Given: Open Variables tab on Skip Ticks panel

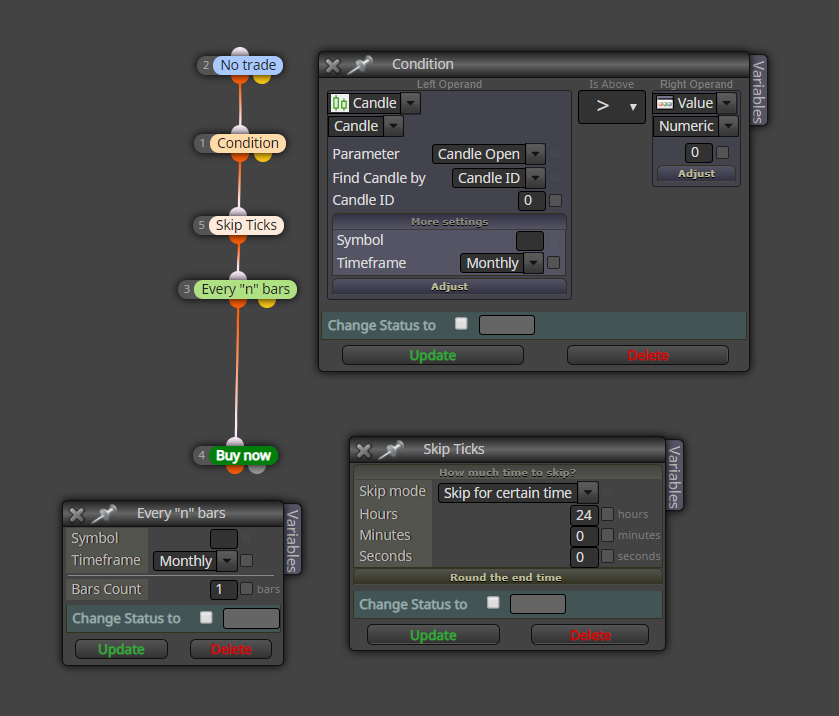Looking at the screenshot, I should (674, 476).
